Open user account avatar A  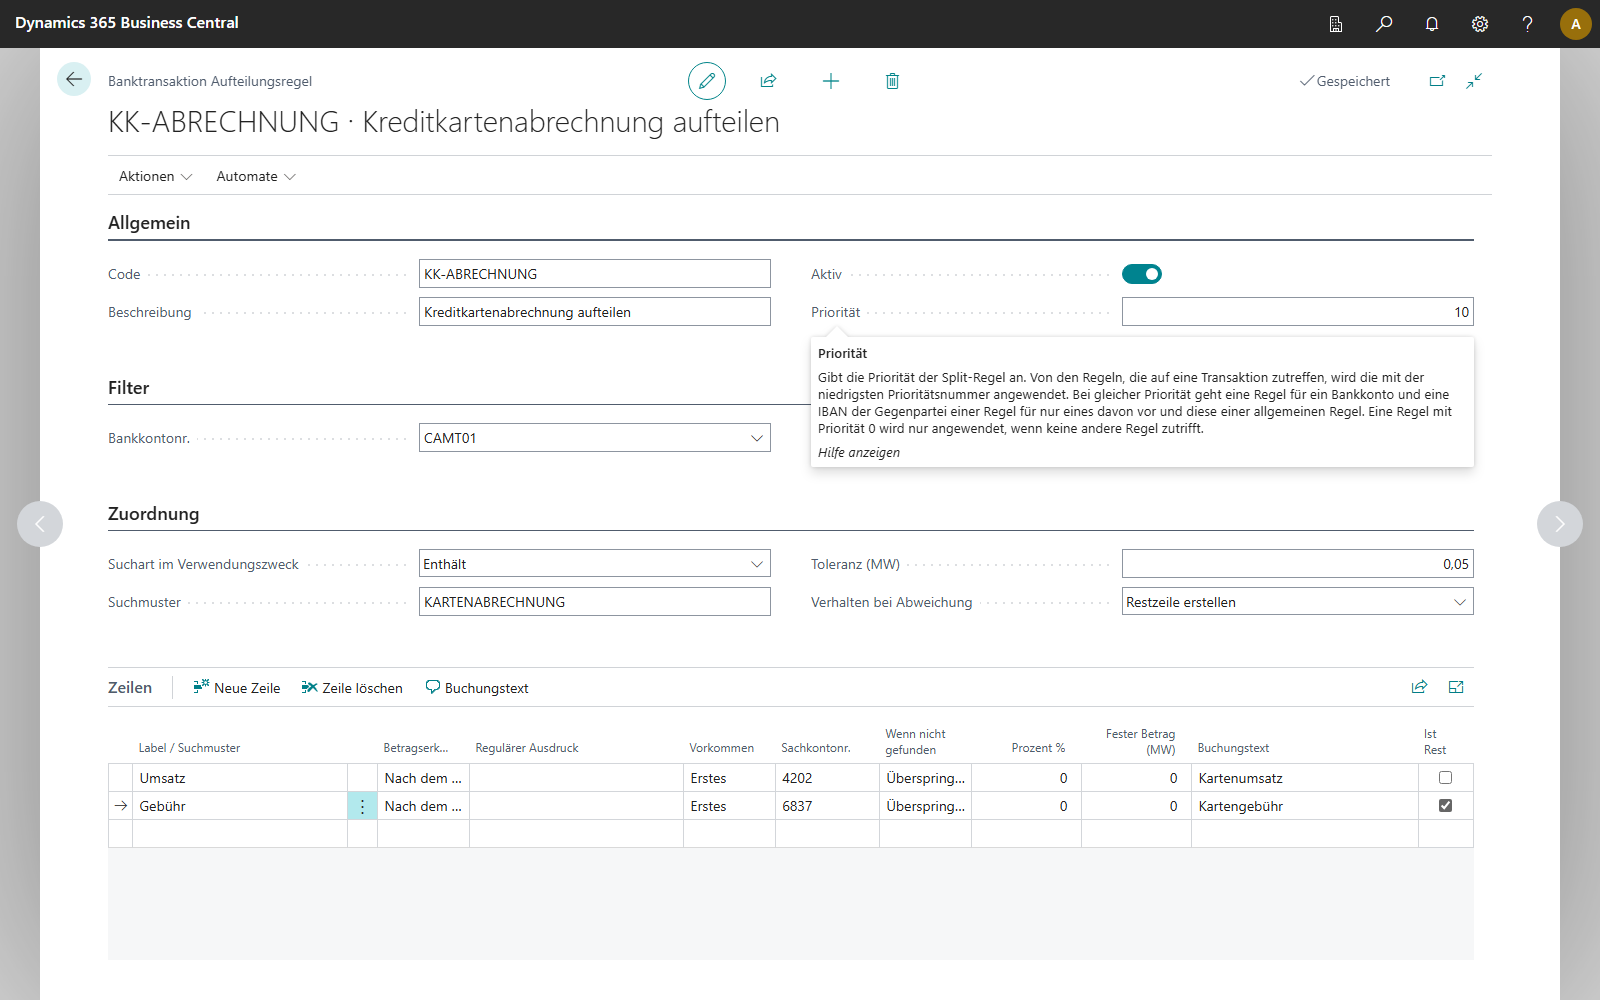[x=1576, y=24]
